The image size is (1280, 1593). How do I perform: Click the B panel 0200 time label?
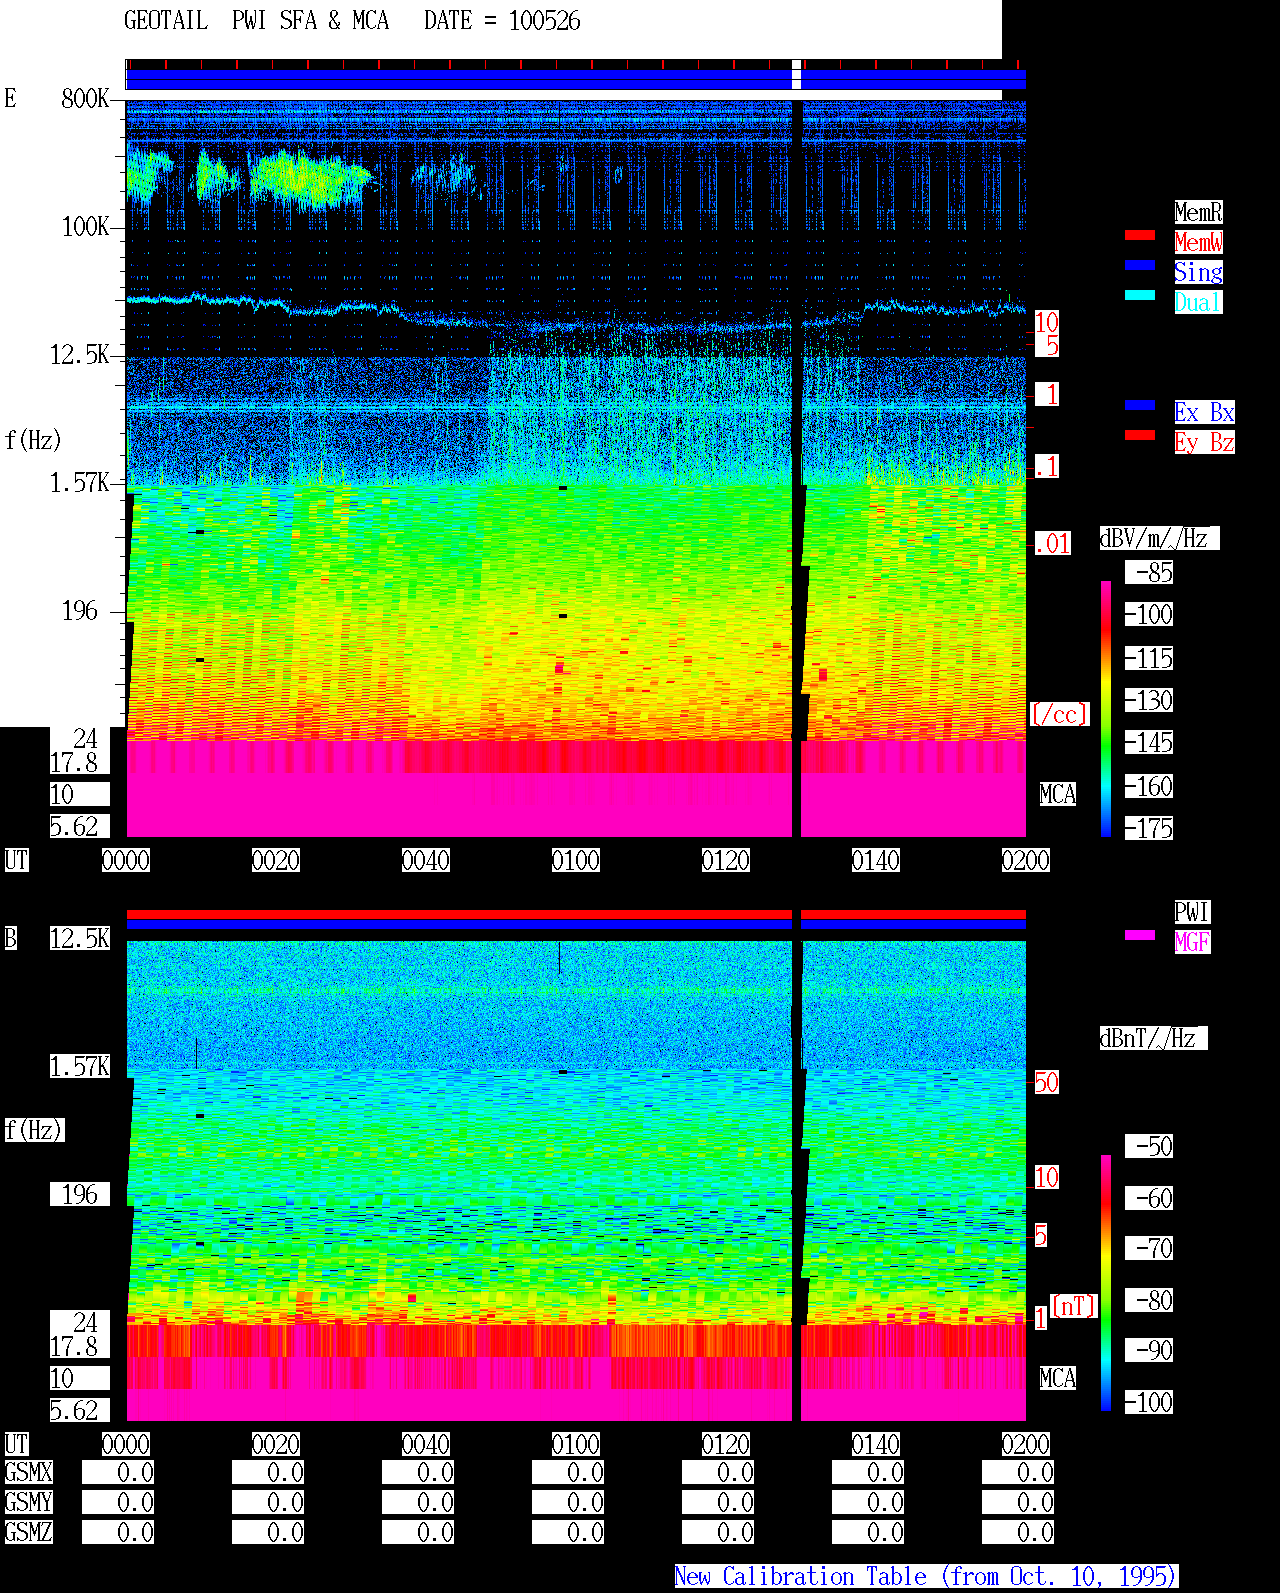tap(1025, 1444)
